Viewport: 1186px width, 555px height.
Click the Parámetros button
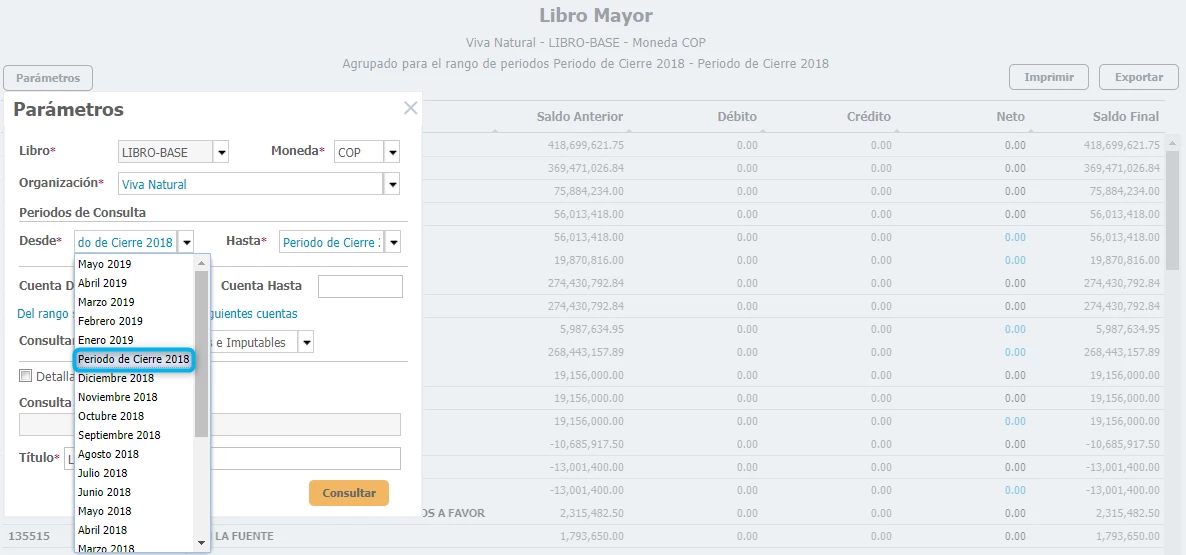[x=48, y=77]
